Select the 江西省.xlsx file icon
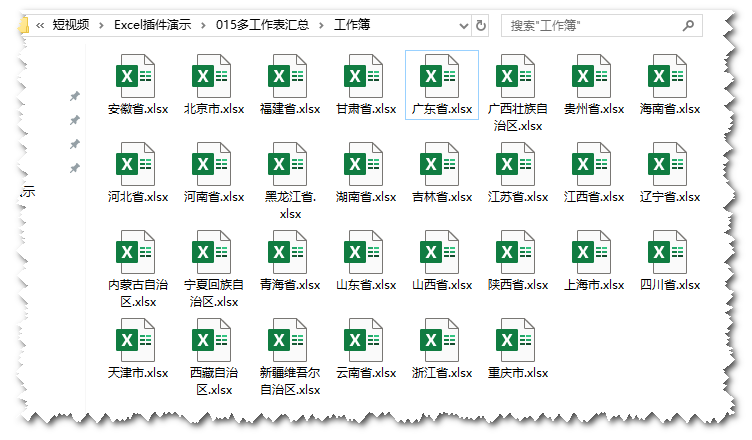 tap(591, 164)
